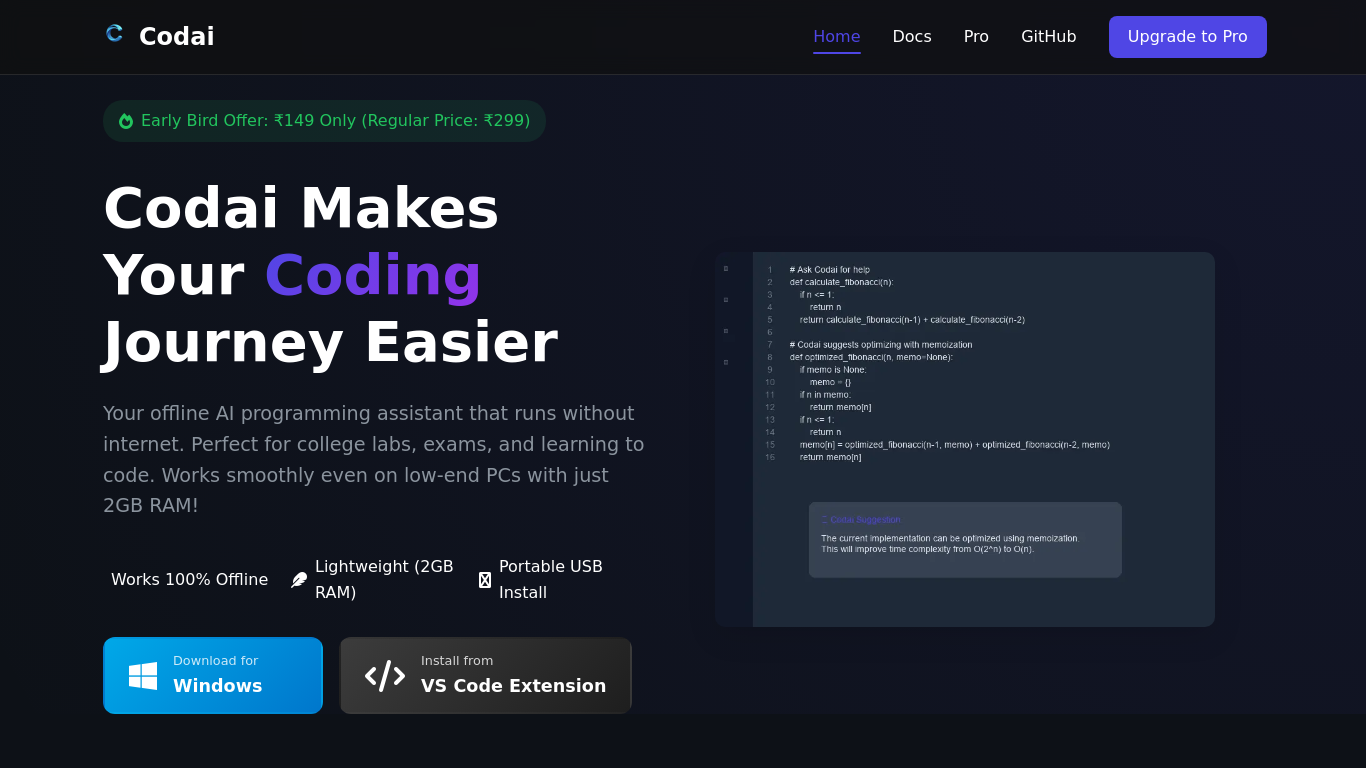Click the second sidebar marker in the code preview

click(725, 299)
